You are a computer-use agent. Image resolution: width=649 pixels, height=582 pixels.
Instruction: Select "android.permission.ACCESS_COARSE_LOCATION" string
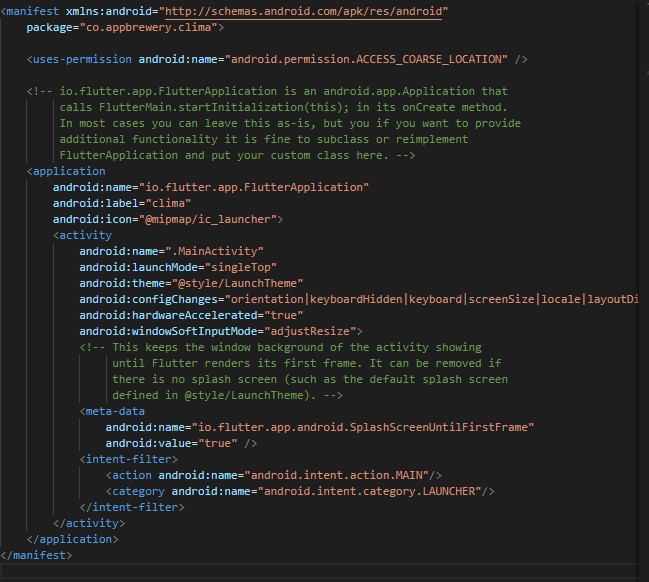click(x=366, y=59)
